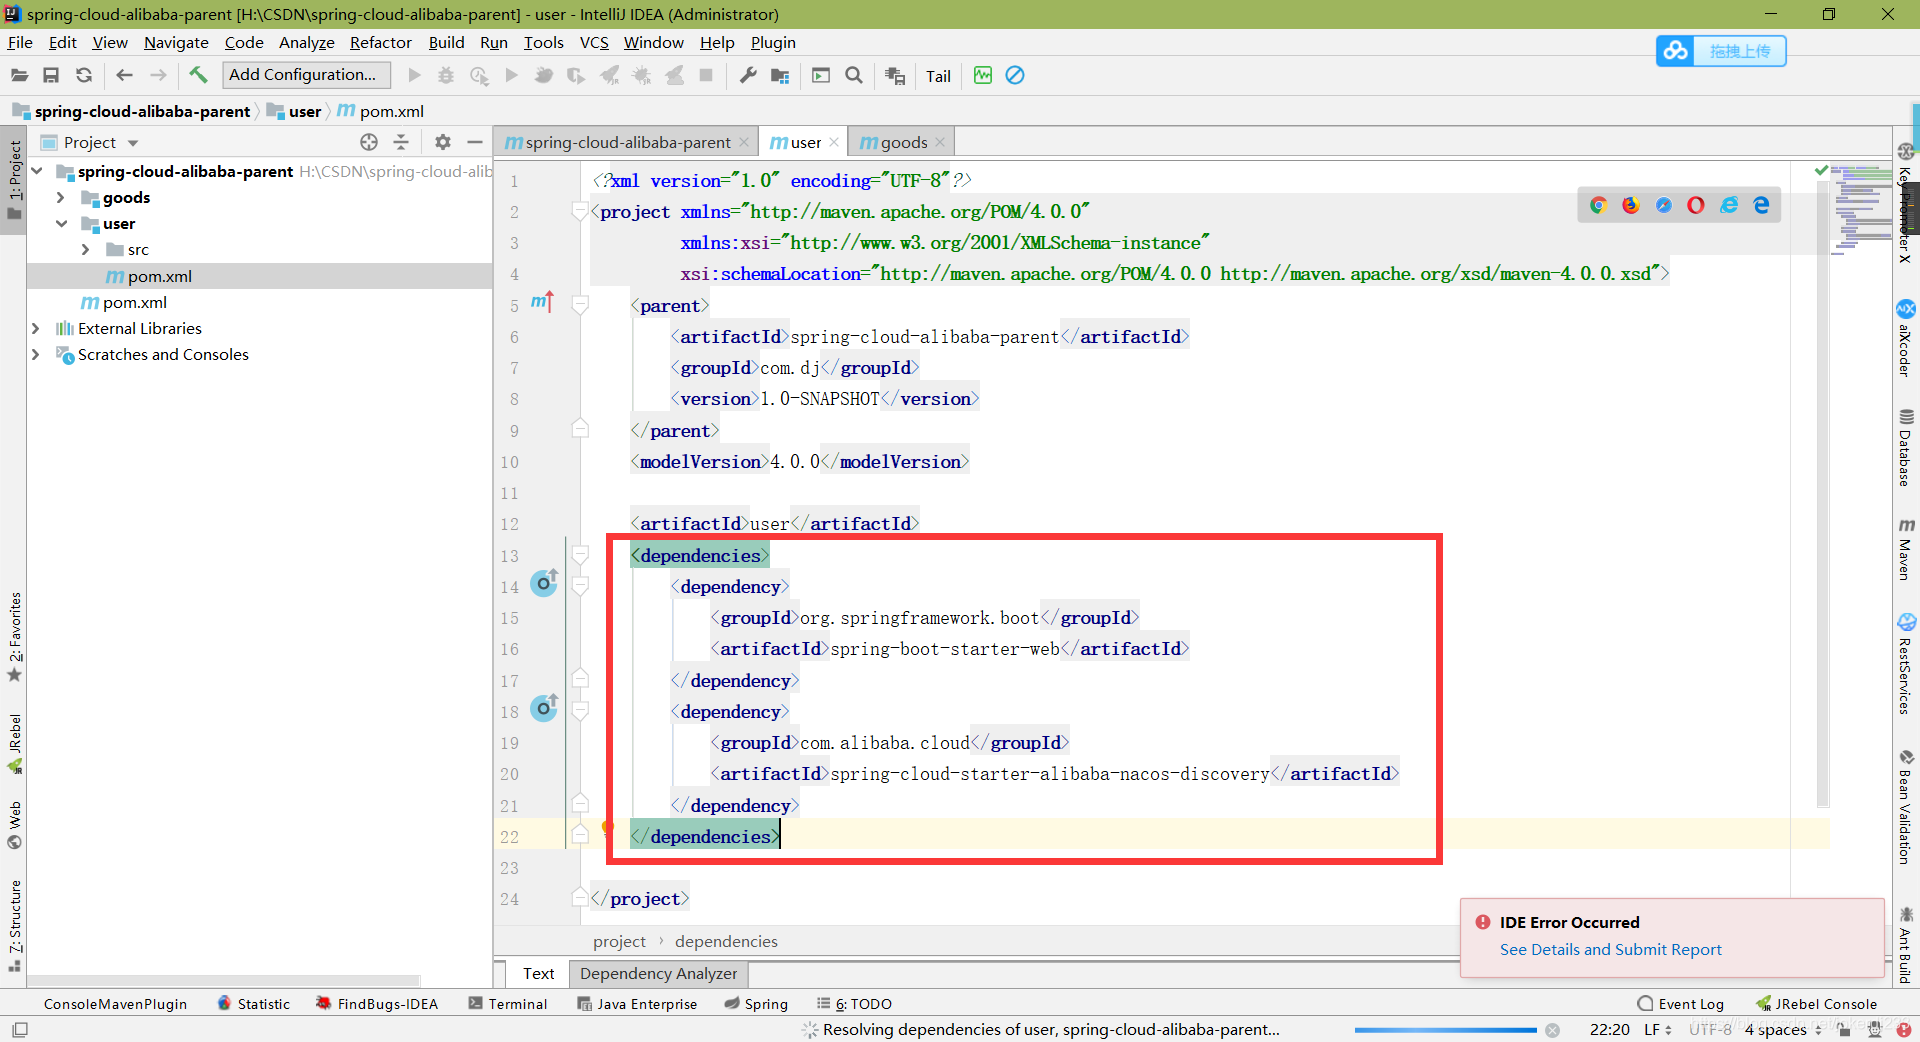Open in Chrome browser icon
The image size is (1920, 1042).
tap(1598, 205)
